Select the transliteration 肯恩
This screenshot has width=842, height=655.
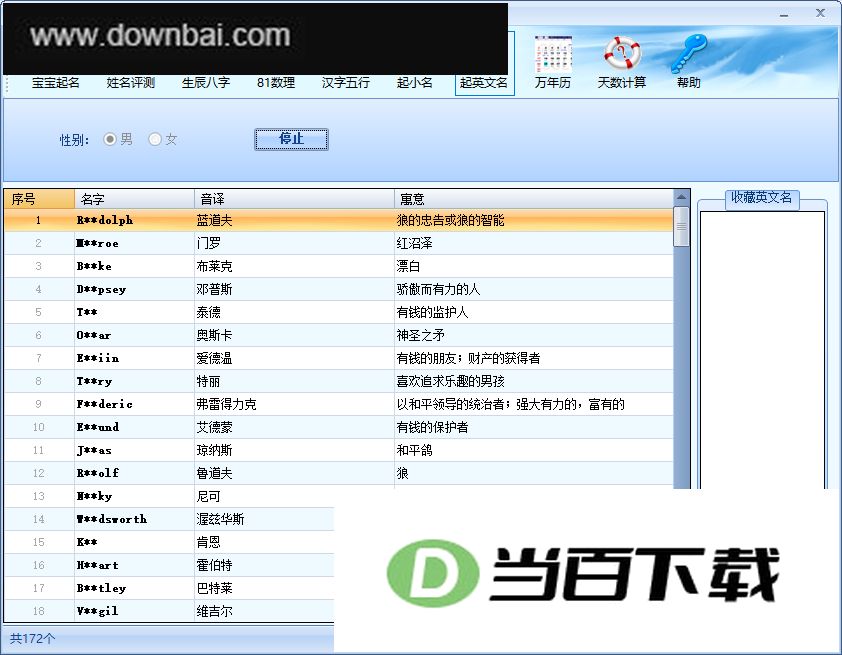(x=208, y=542)
